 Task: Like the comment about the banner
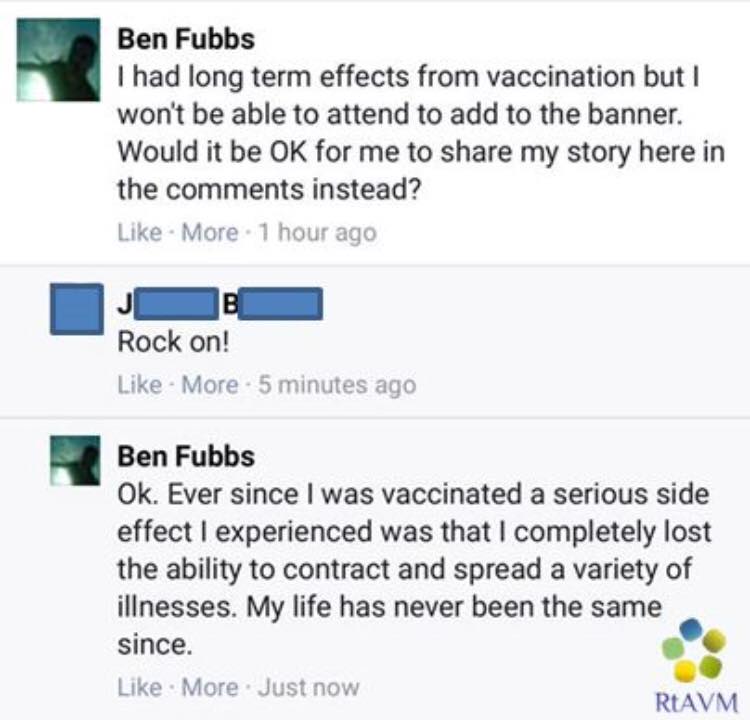(x=140, y=233)
